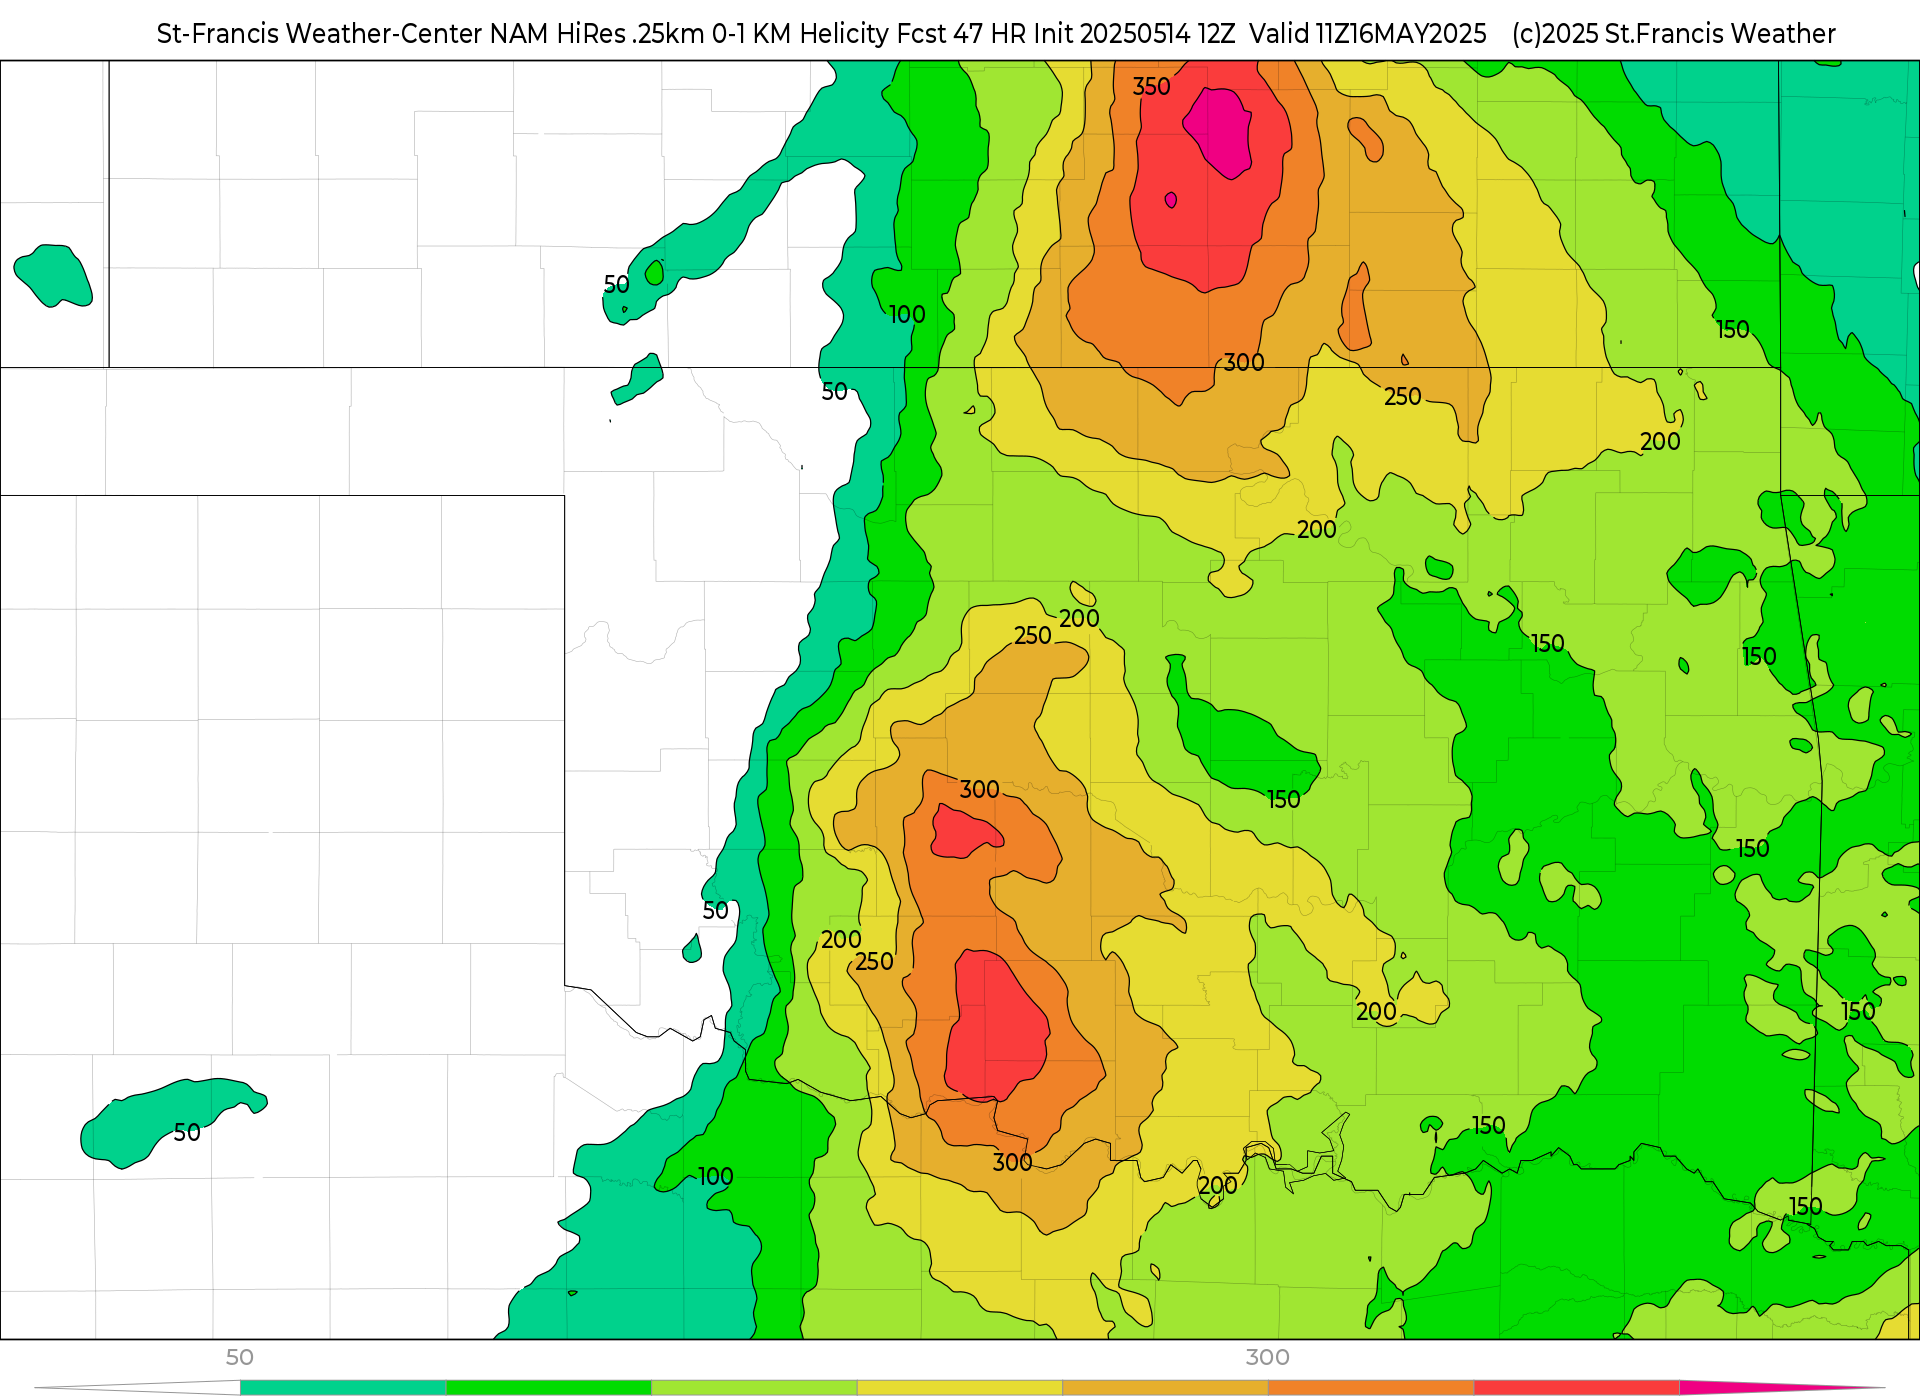
Task: Click the white arrow start of colorbar
Action: [x=138, y=1387]
